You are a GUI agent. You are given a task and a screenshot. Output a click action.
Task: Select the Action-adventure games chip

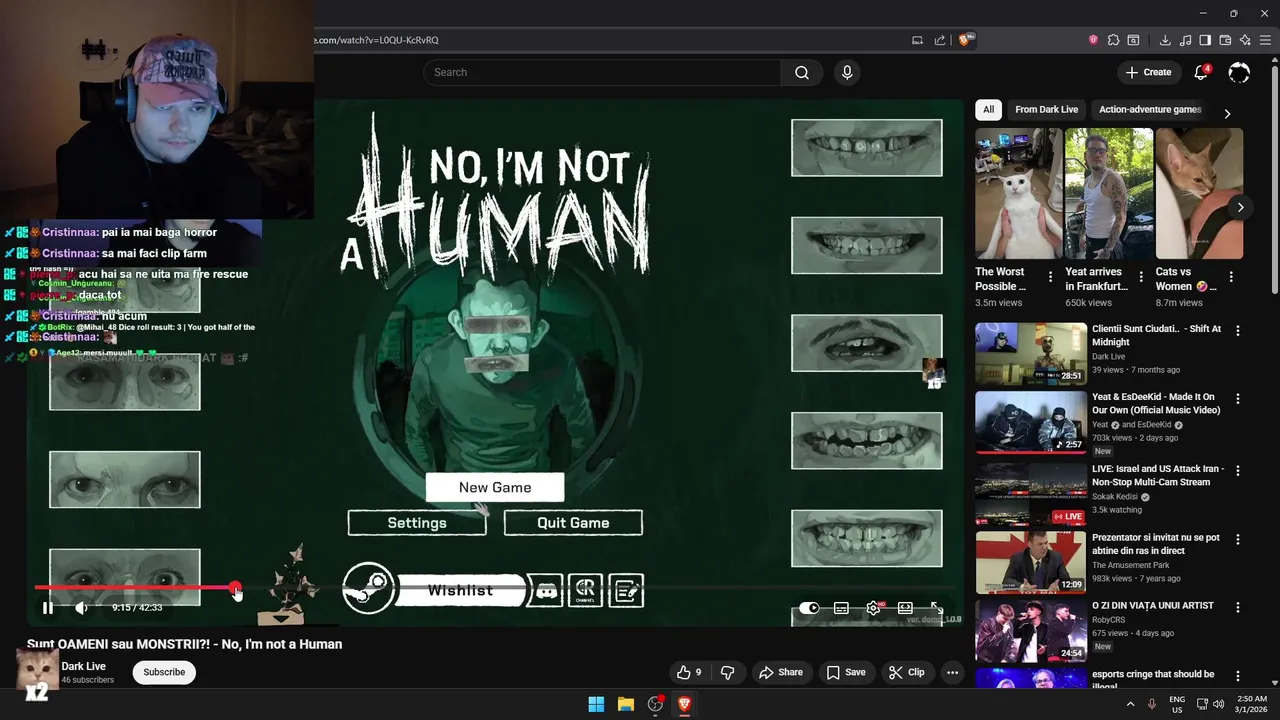[1150, 109]
